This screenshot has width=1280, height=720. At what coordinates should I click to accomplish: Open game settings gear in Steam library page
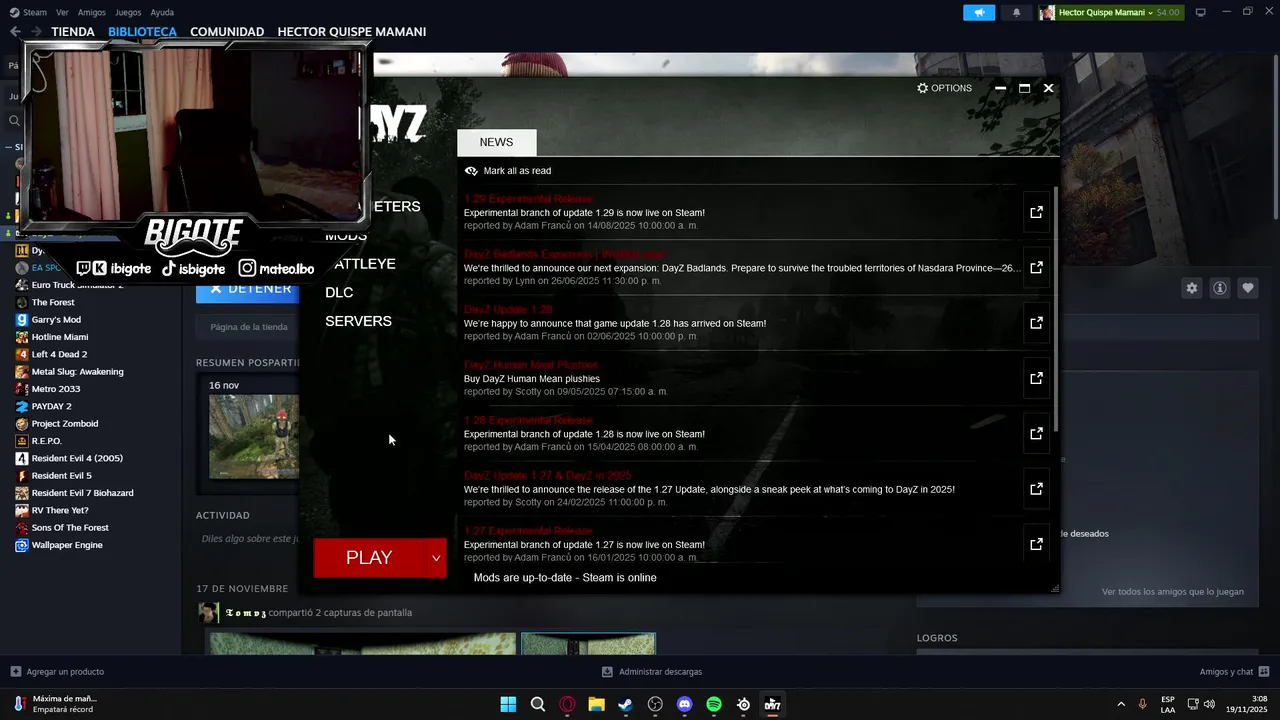click(1191, 288)
